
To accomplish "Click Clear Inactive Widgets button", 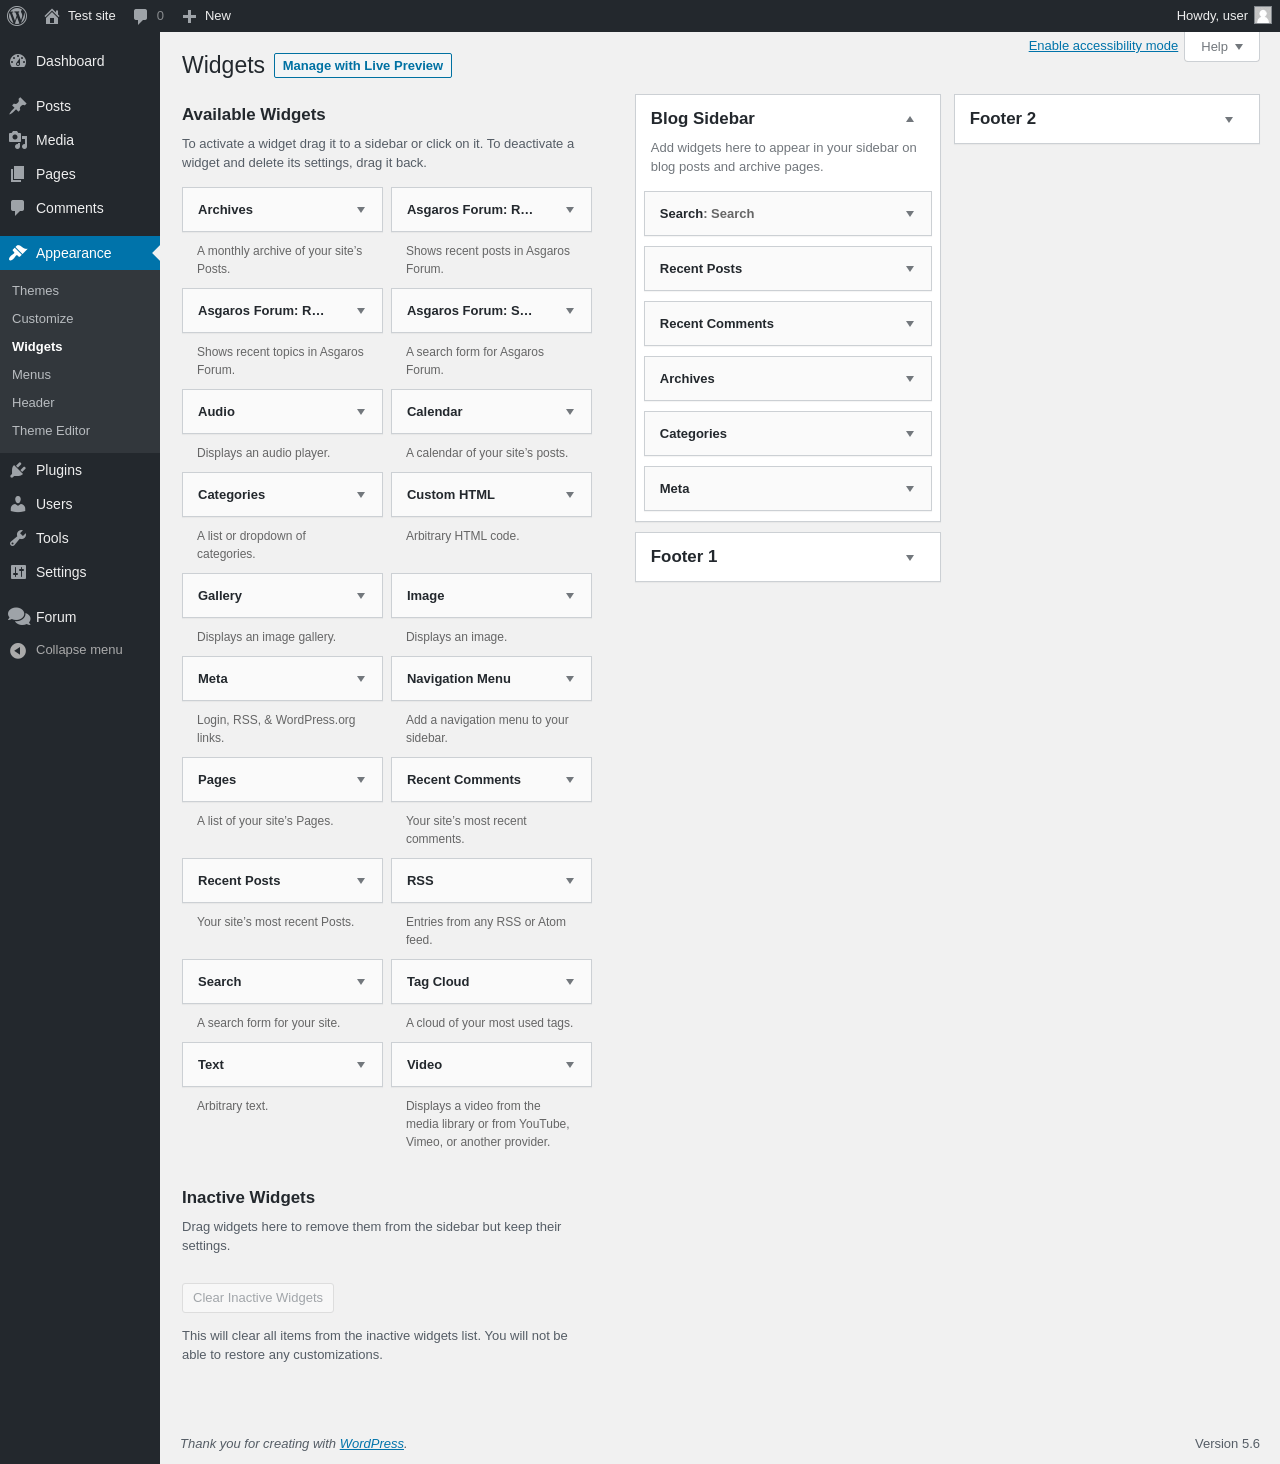I will [x=258, y=1298].
